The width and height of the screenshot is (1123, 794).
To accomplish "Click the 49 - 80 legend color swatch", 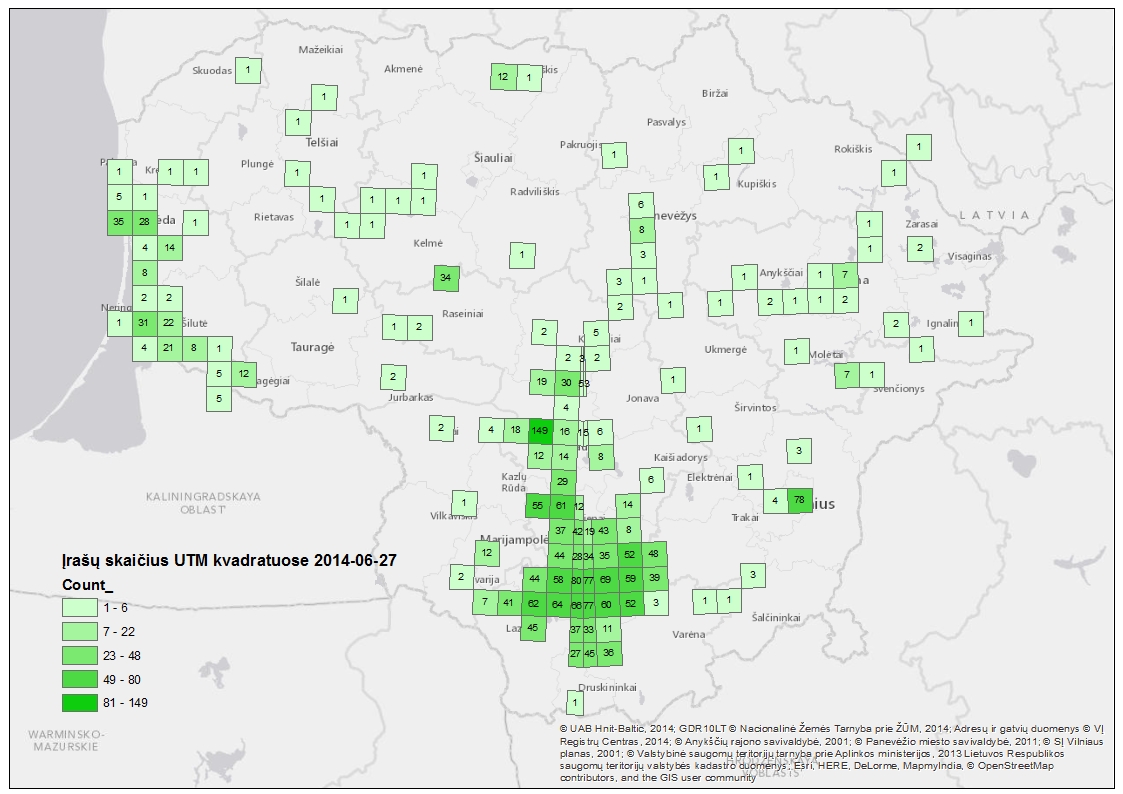I will pyautogui.click(x=81, y=679).
